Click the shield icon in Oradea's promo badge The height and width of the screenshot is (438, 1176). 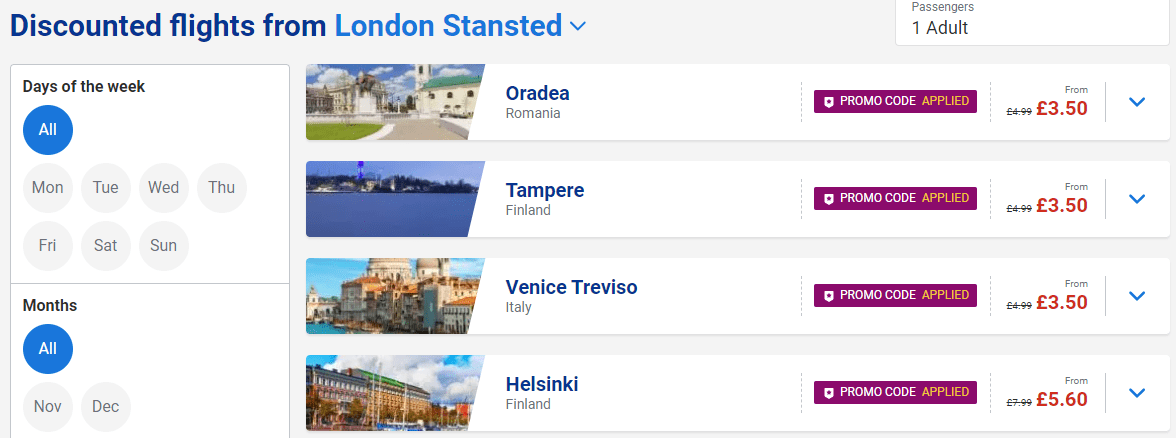click(829, 102)
